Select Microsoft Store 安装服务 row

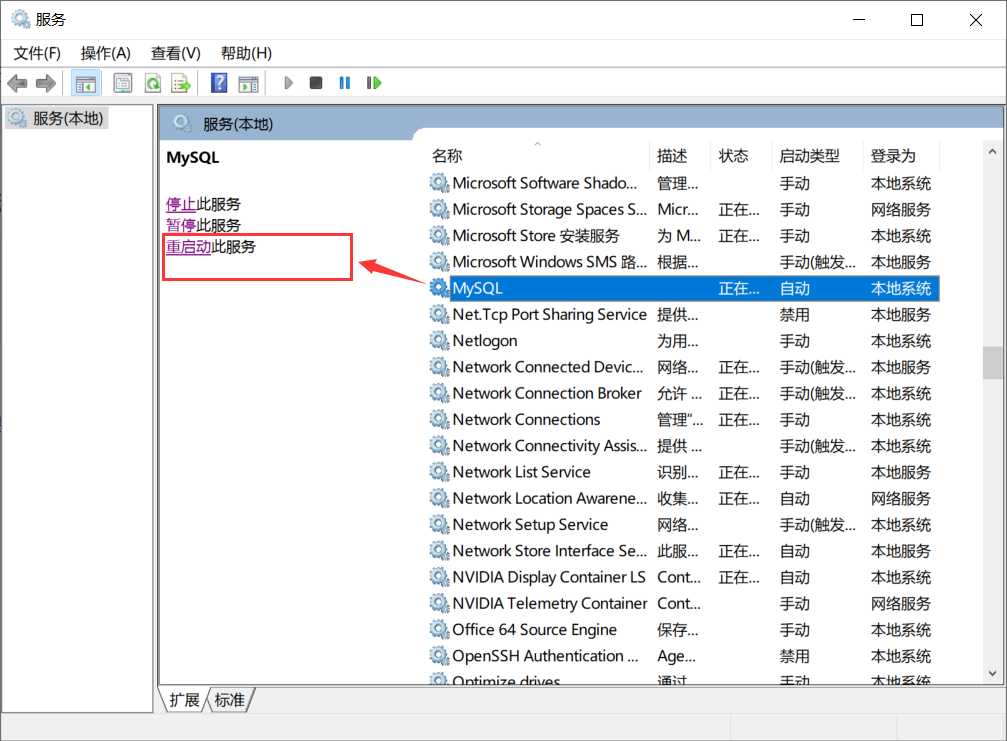point(683,236)
